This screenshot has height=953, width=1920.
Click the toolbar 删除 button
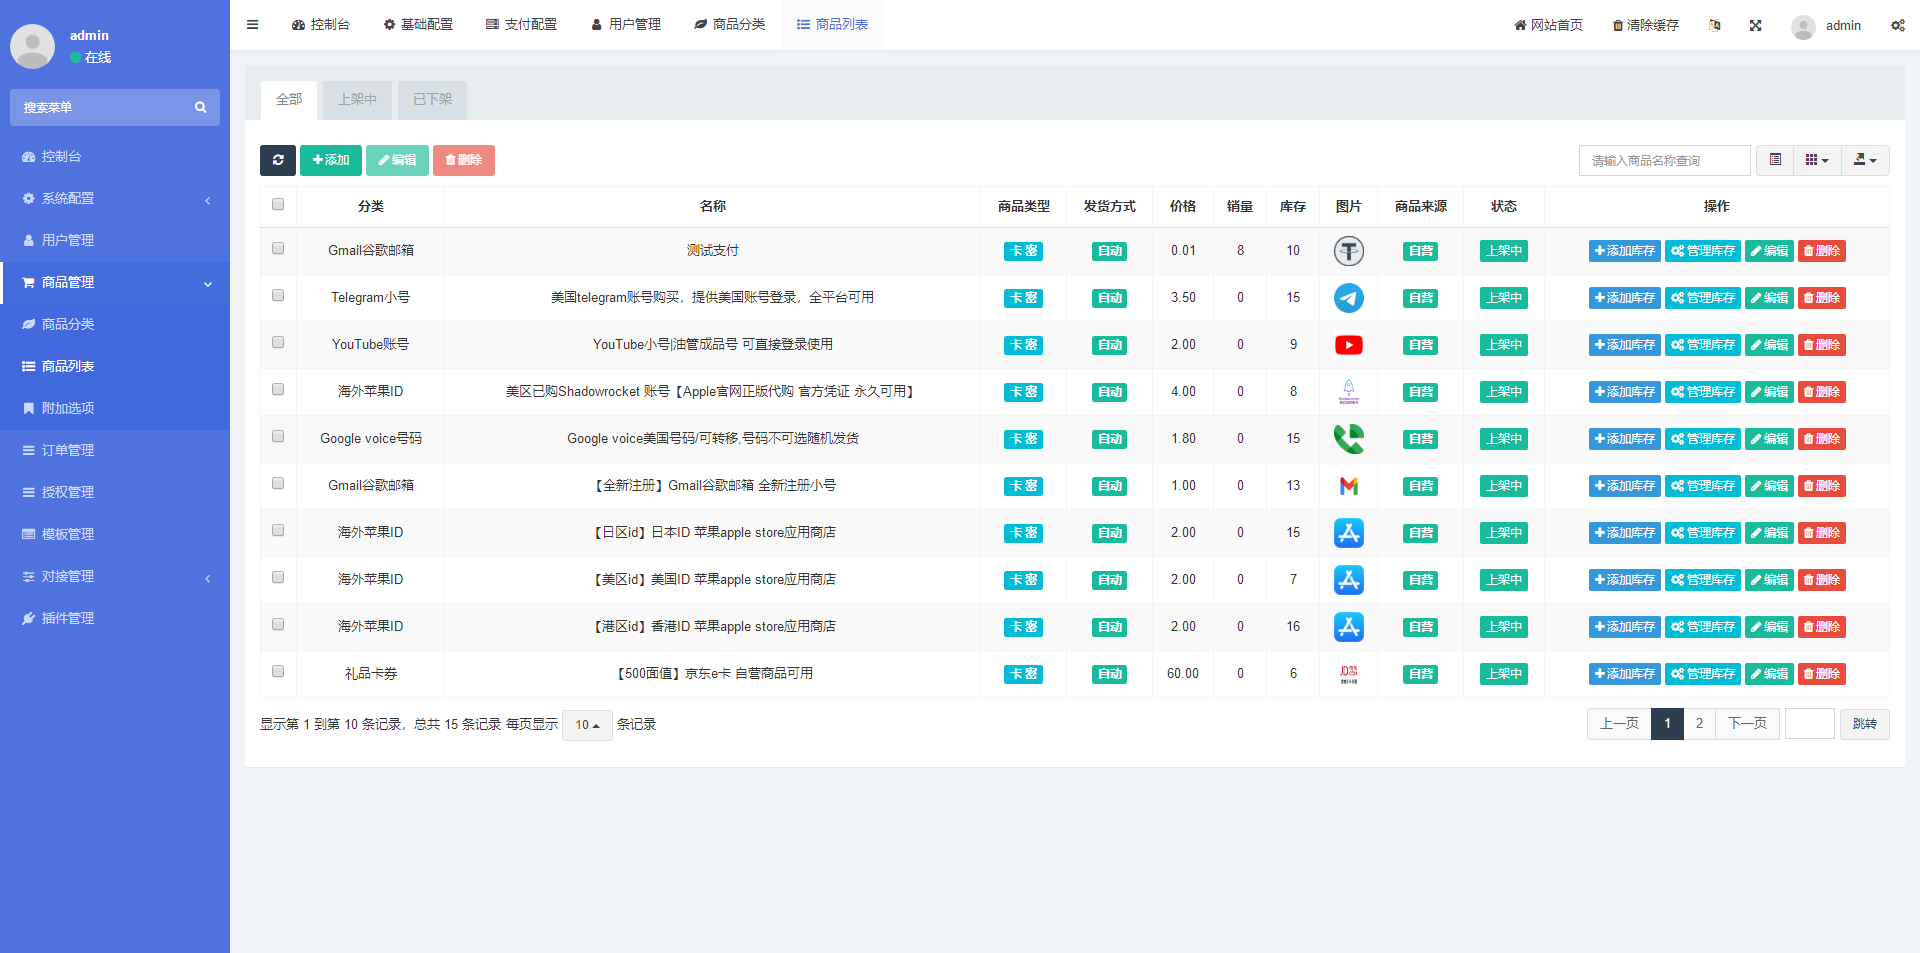pos(464,160)
